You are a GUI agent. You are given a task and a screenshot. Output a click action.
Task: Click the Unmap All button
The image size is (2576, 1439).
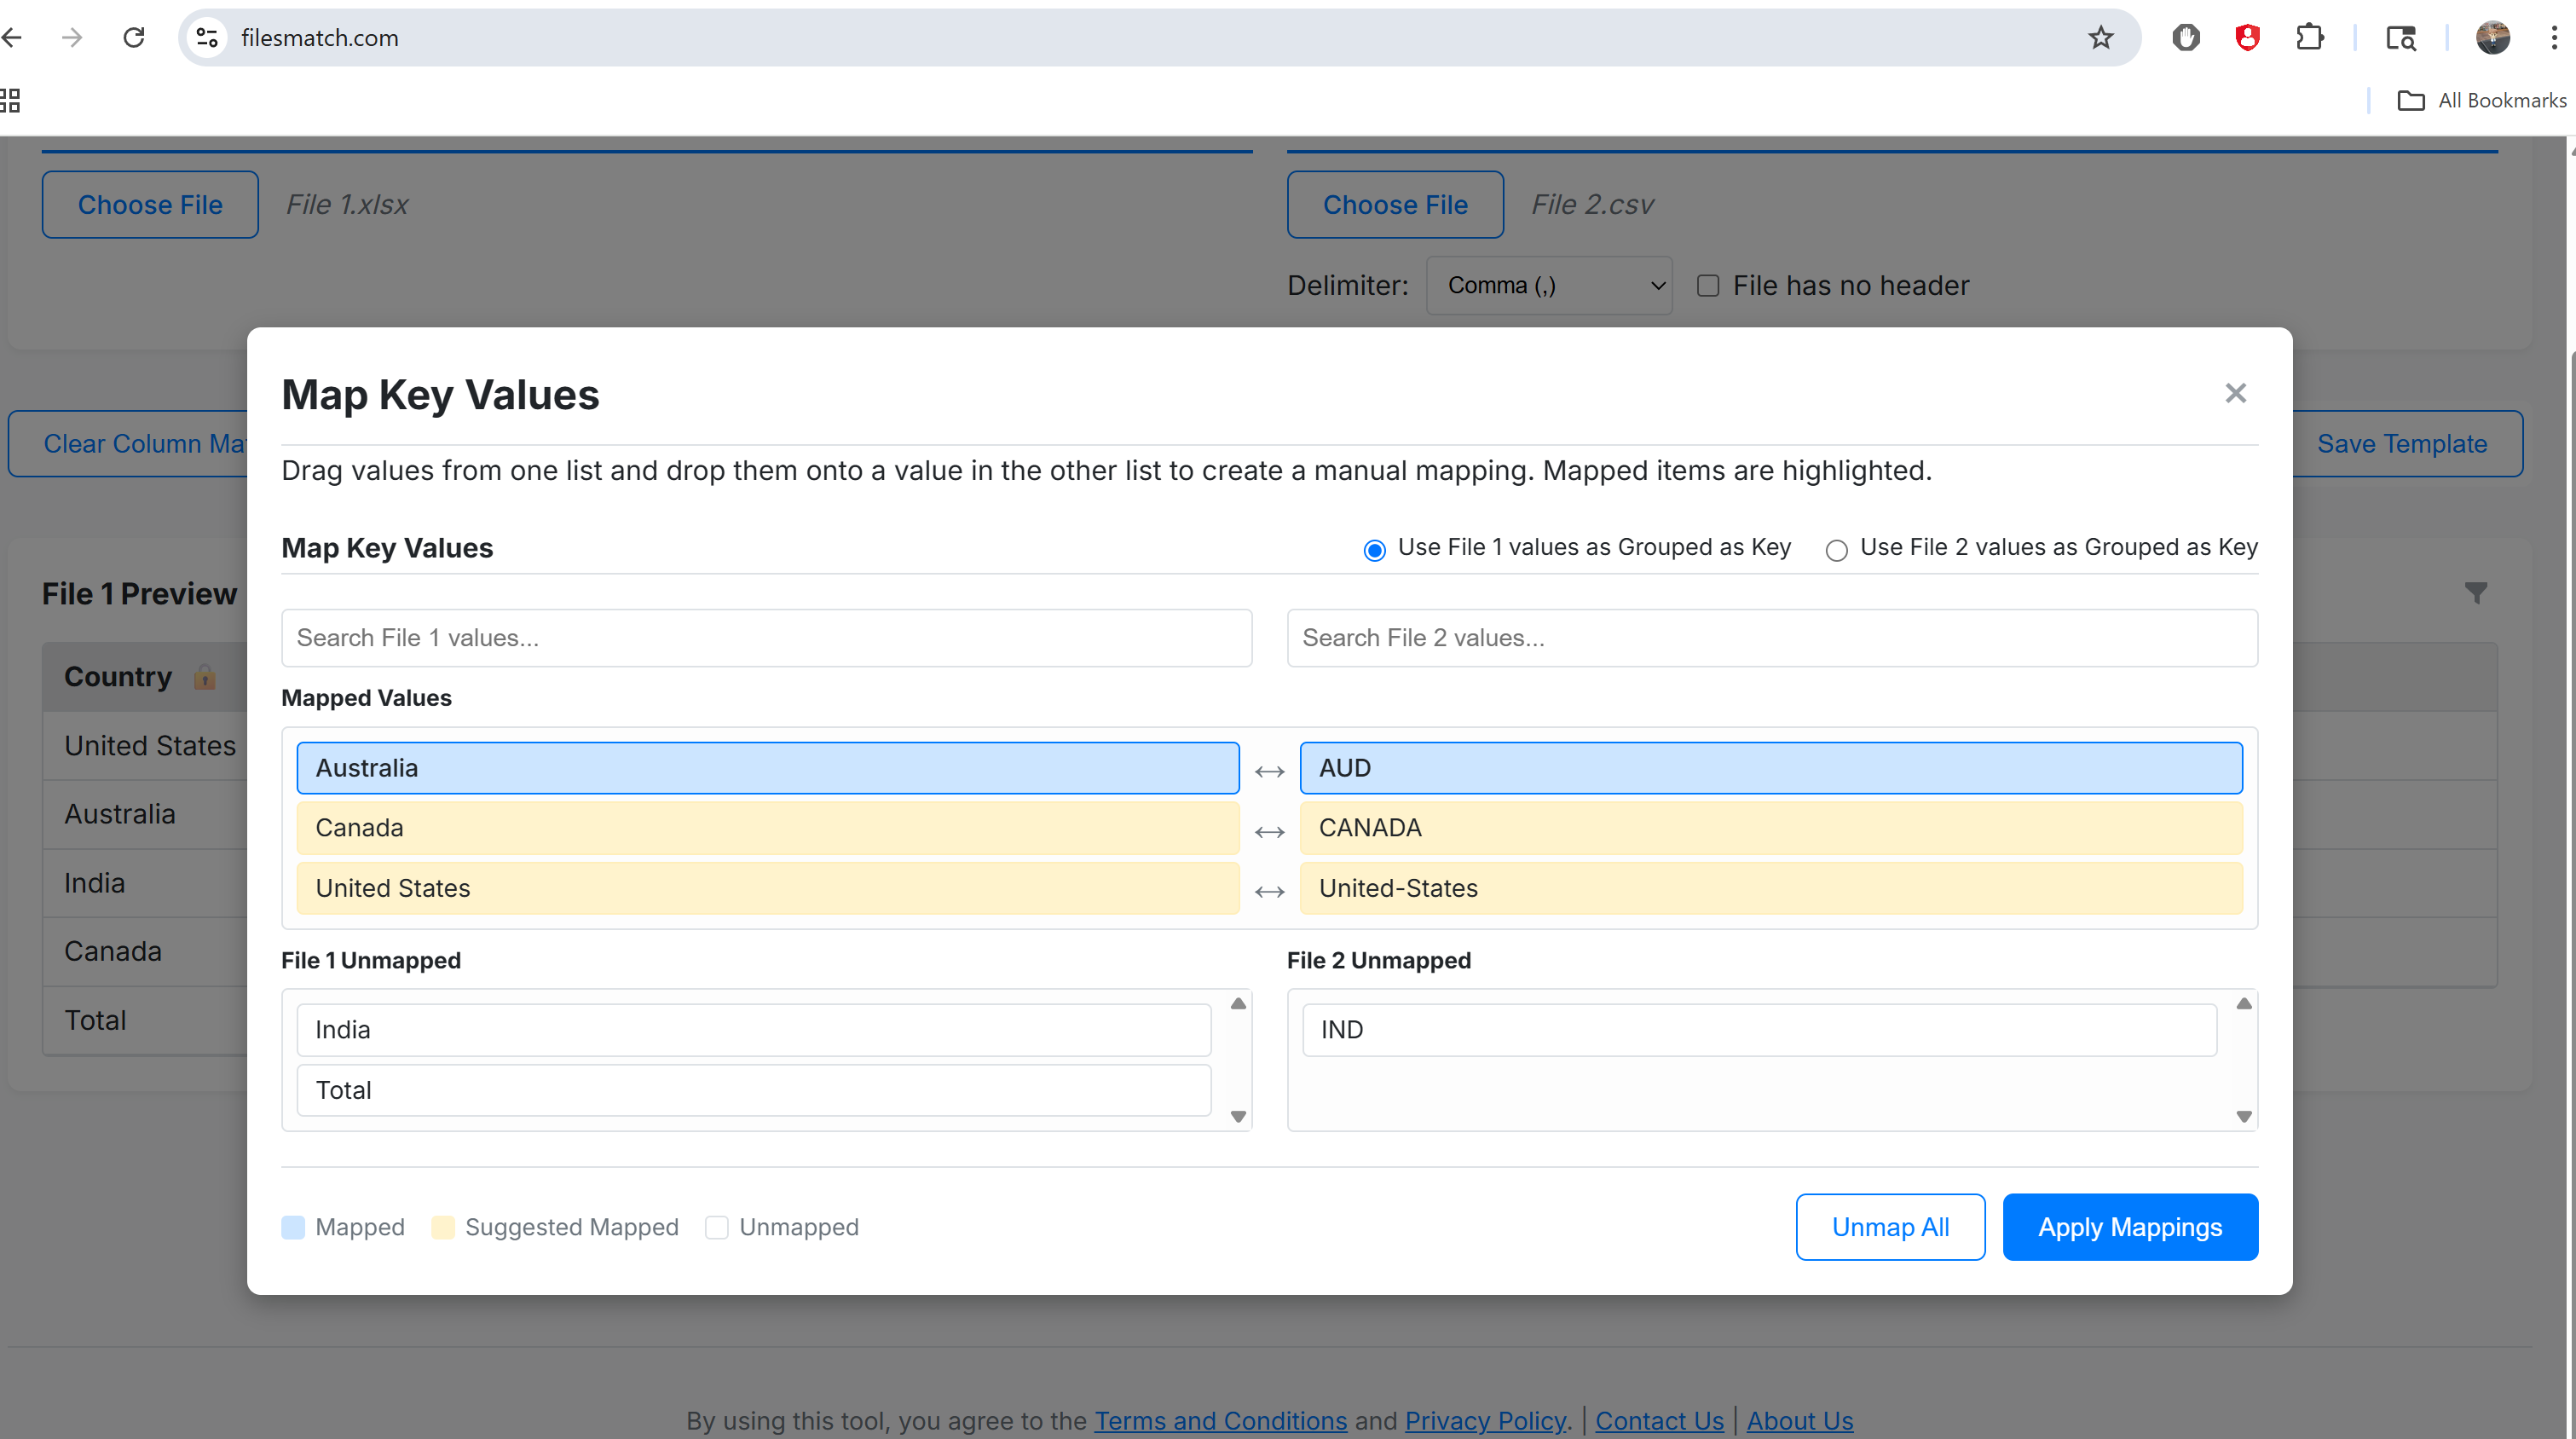click(1889, 1227)
